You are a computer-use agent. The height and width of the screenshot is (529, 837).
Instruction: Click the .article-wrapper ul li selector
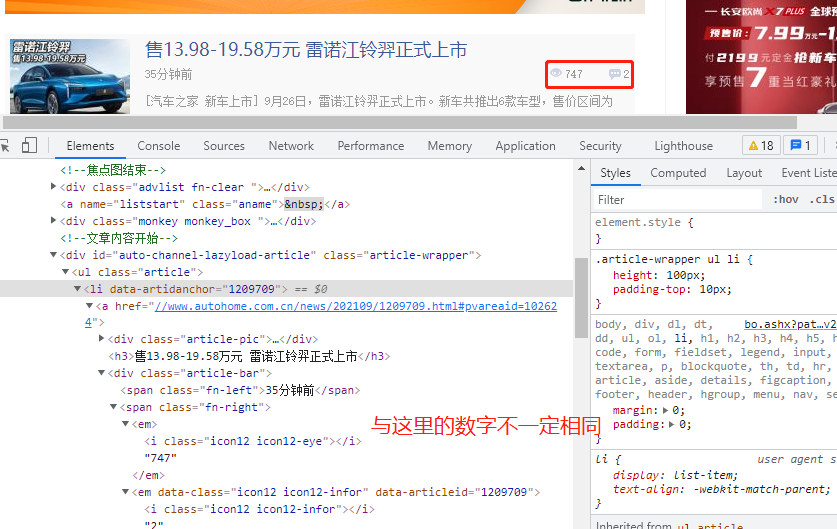667,259
